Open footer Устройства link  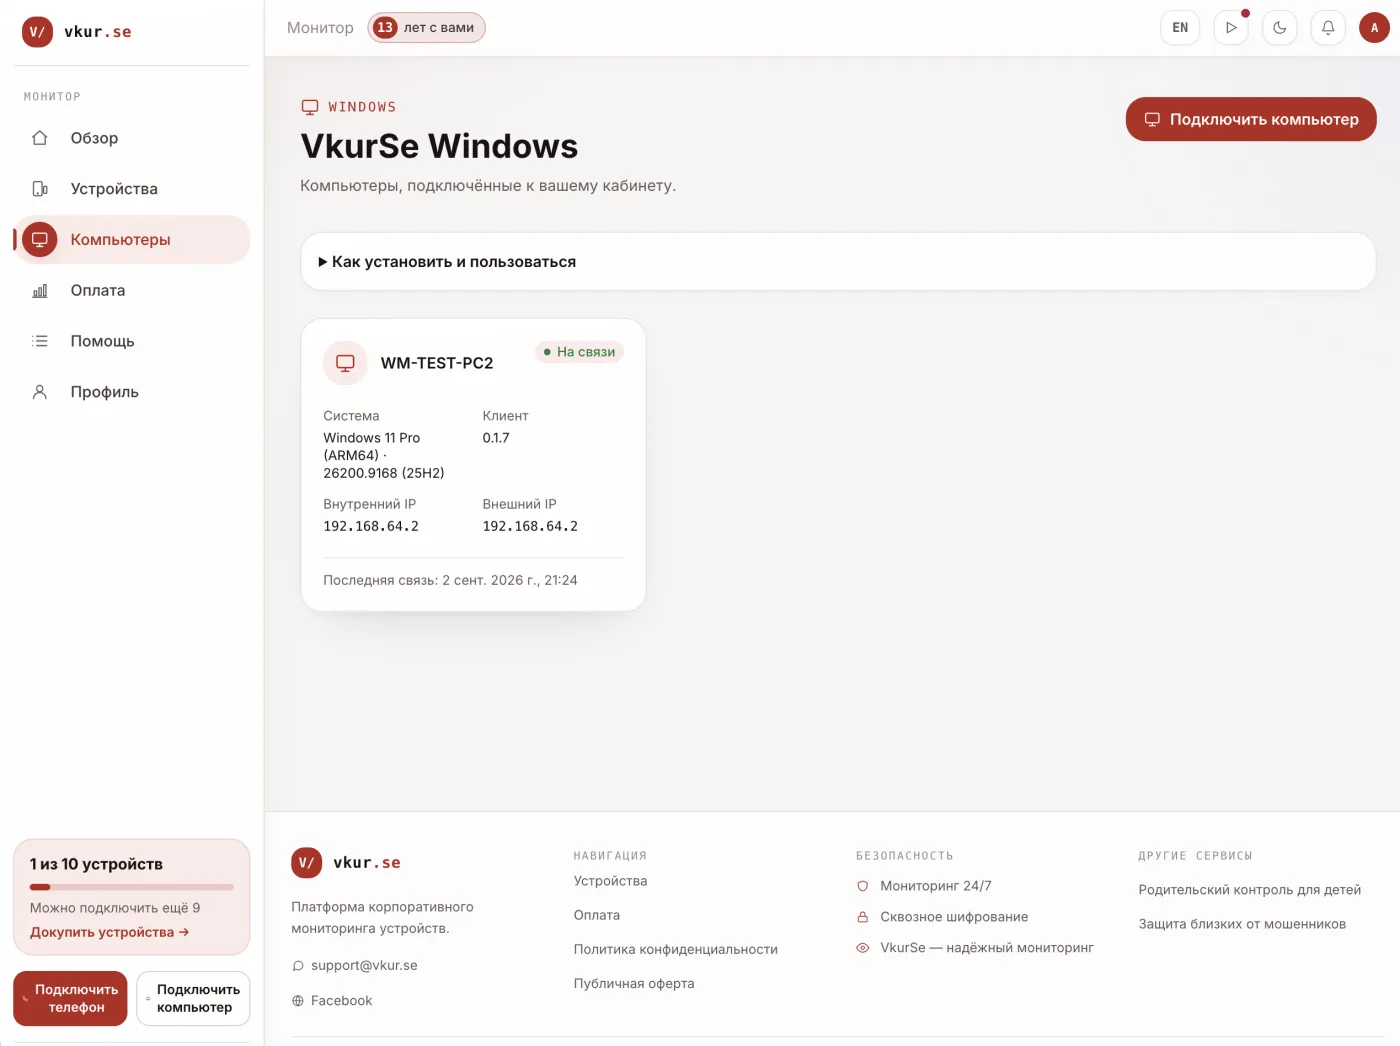610,881
